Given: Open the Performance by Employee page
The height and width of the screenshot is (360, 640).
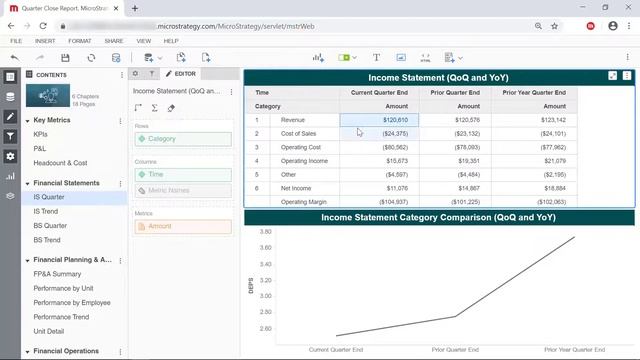Looking at the screenshot, I should pos(72,302).
